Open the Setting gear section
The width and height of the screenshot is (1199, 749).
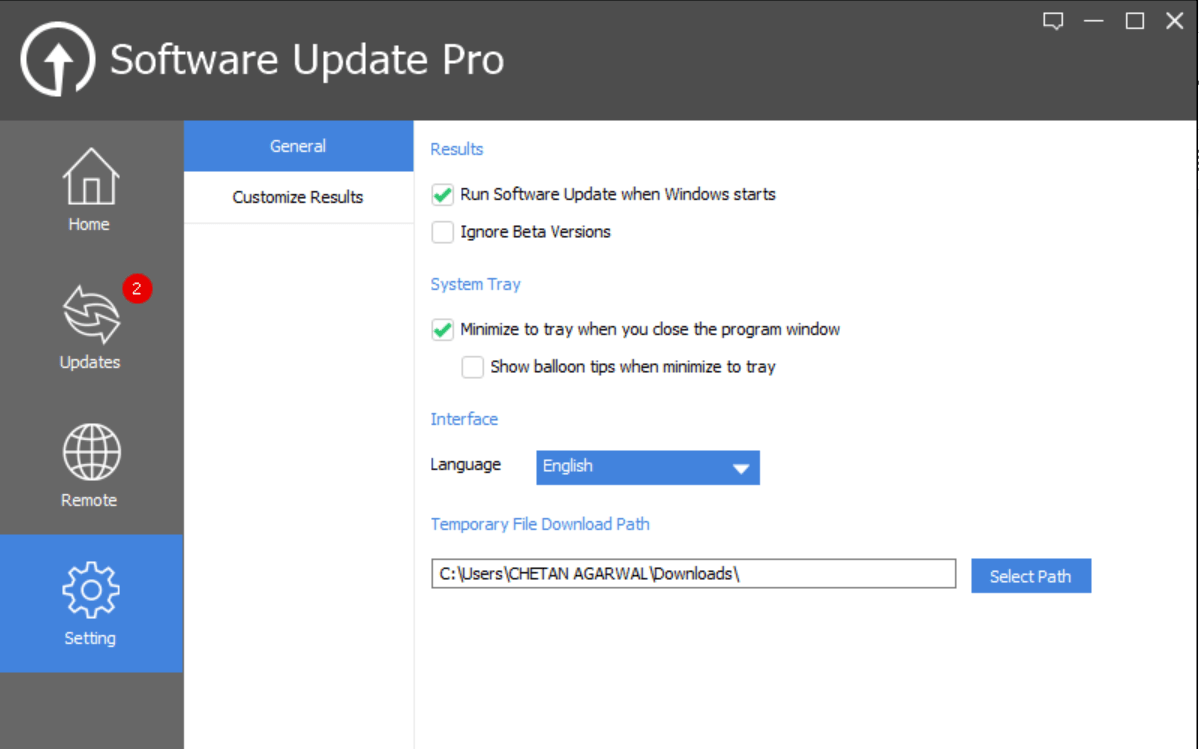click(90, 603)
